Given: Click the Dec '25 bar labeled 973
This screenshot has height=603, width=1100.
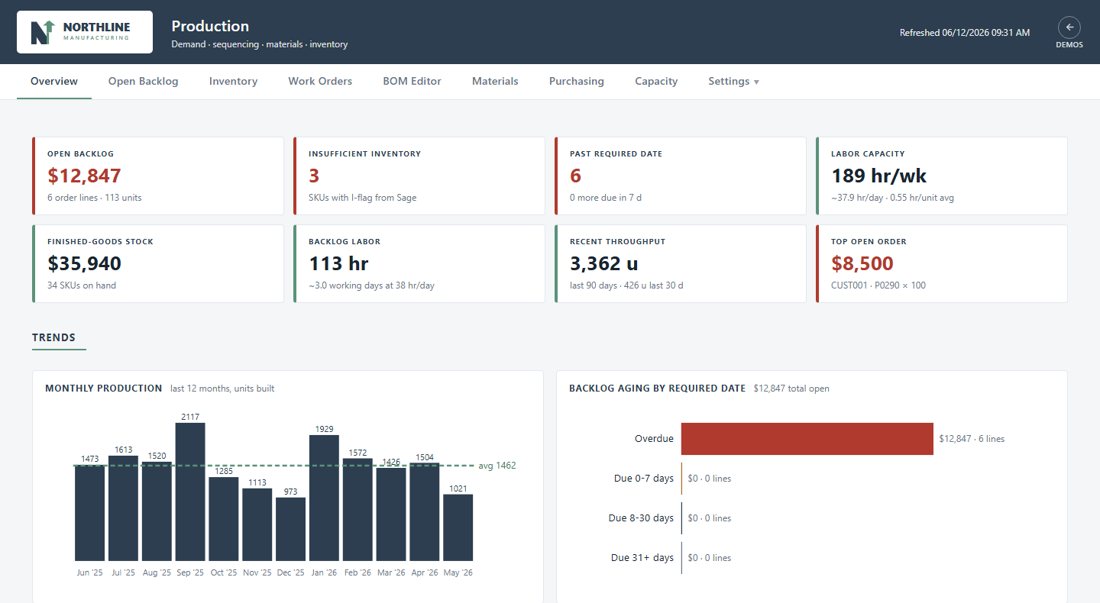Looking at the screenshot, I should tap(290, 529).
